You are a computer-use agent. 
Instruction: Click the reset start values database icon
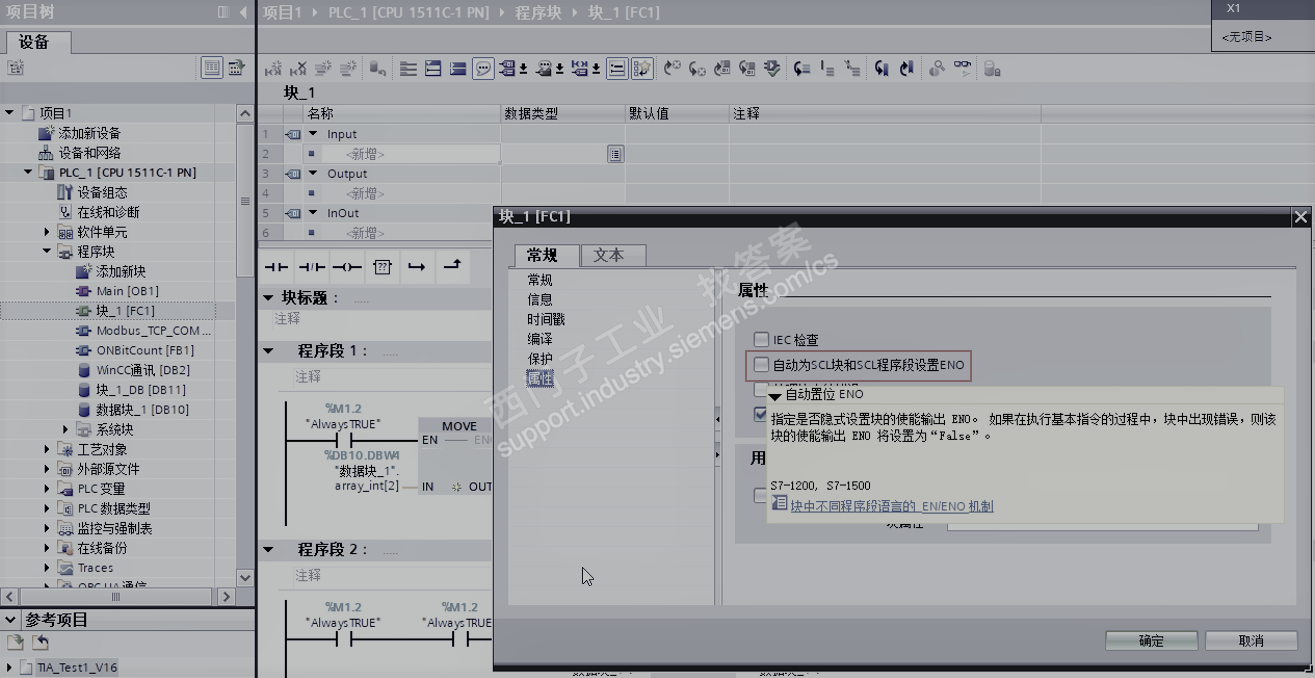tap(377, 69)
